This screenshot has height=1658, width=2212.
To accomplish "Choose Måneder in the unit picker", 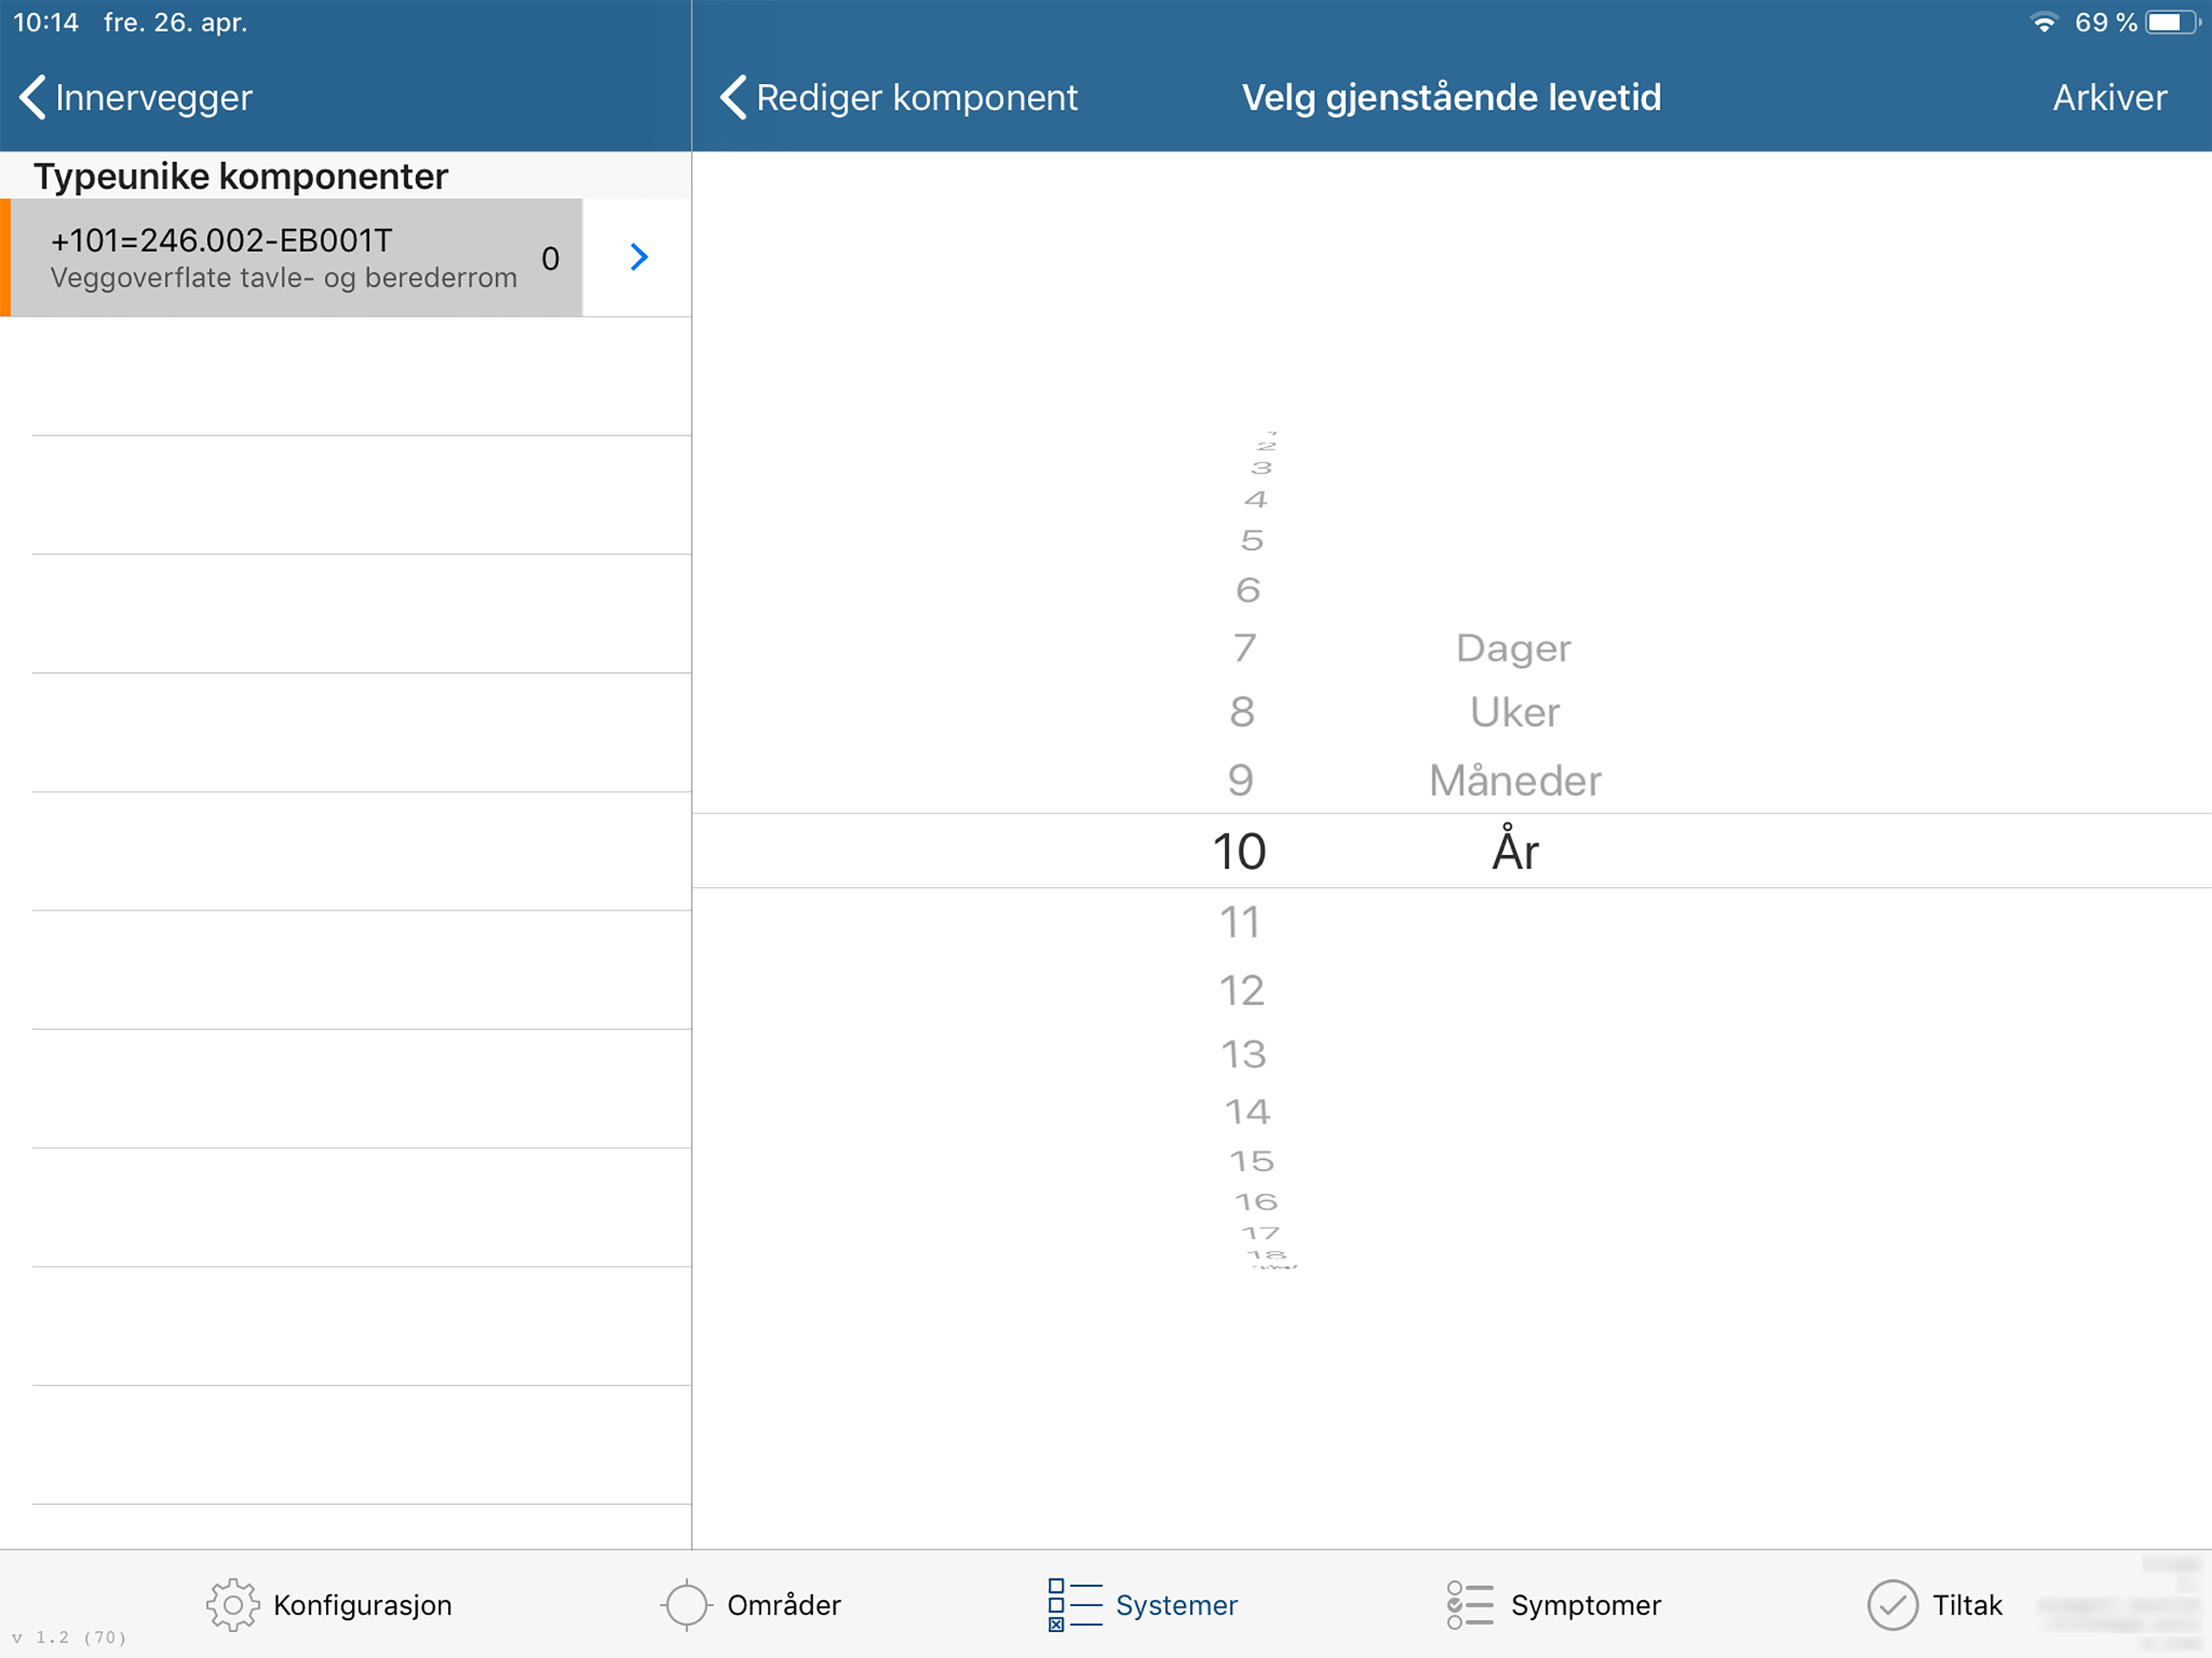I will (x=1514, y=780).
